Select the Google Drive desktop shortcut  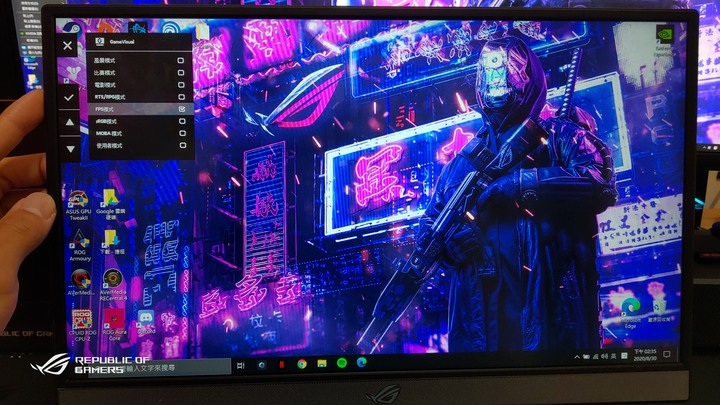[x=111, y=204]
